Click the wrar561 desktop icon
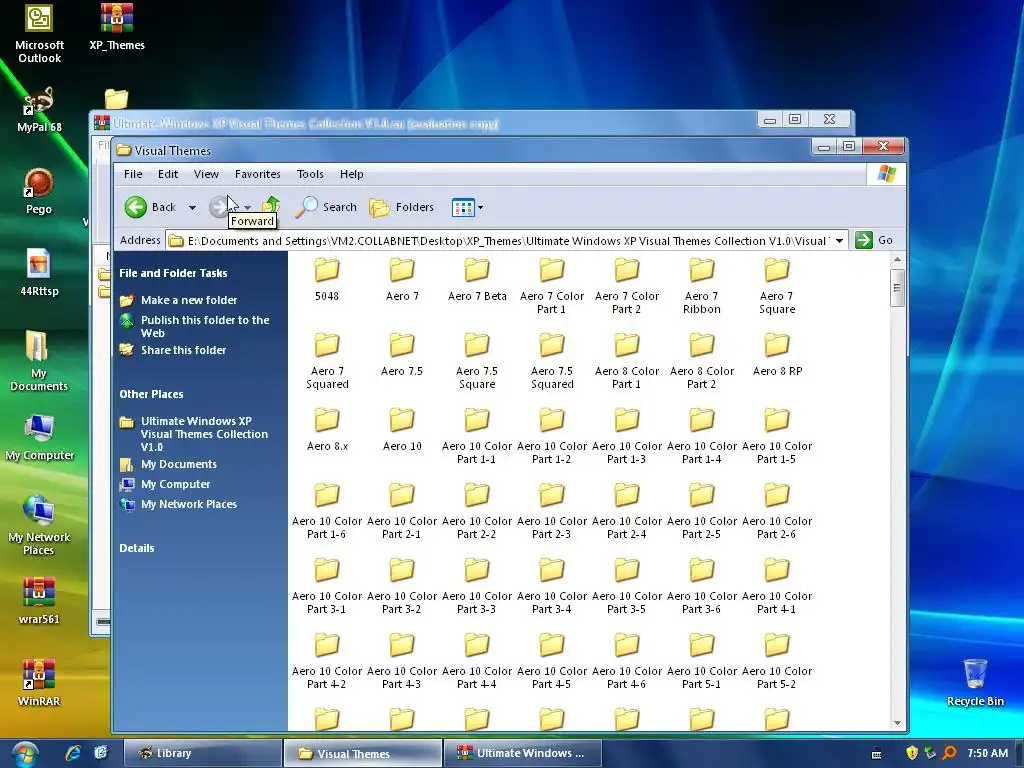1024x768 pixels. pos(39,601)
